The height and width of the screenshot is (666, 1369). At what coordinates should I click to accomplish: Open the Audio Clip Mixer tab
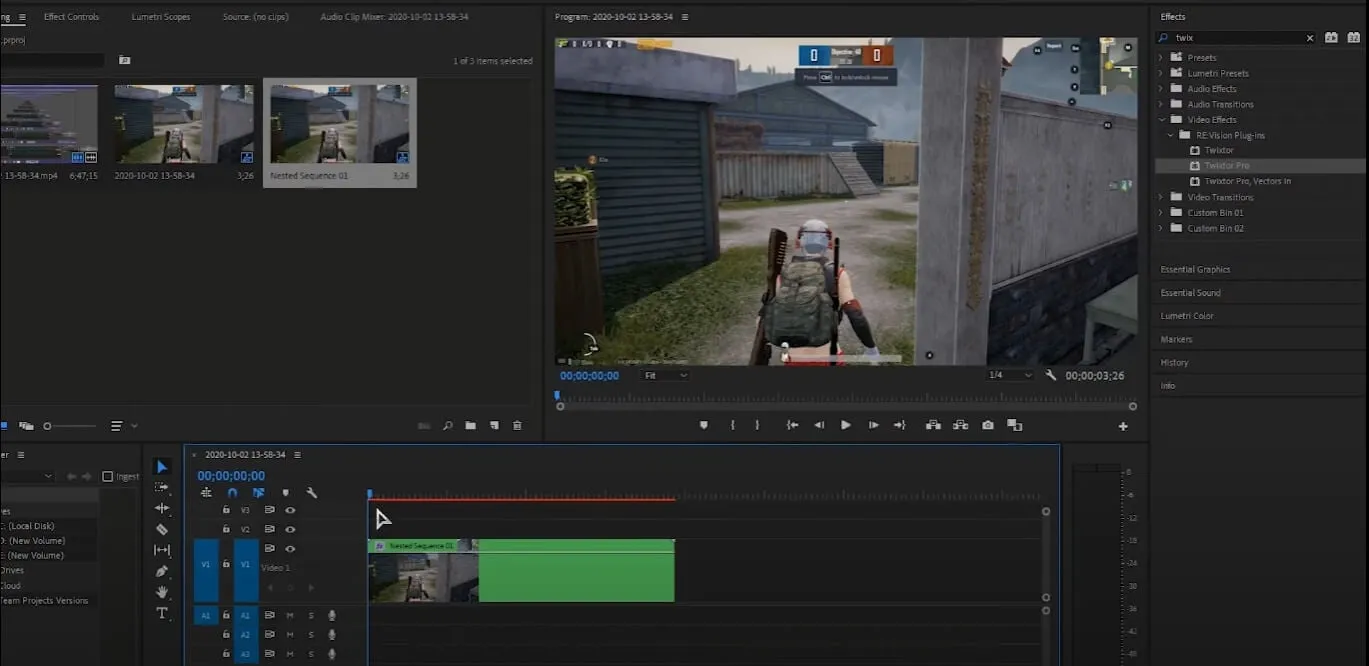(x=394, y=17)
